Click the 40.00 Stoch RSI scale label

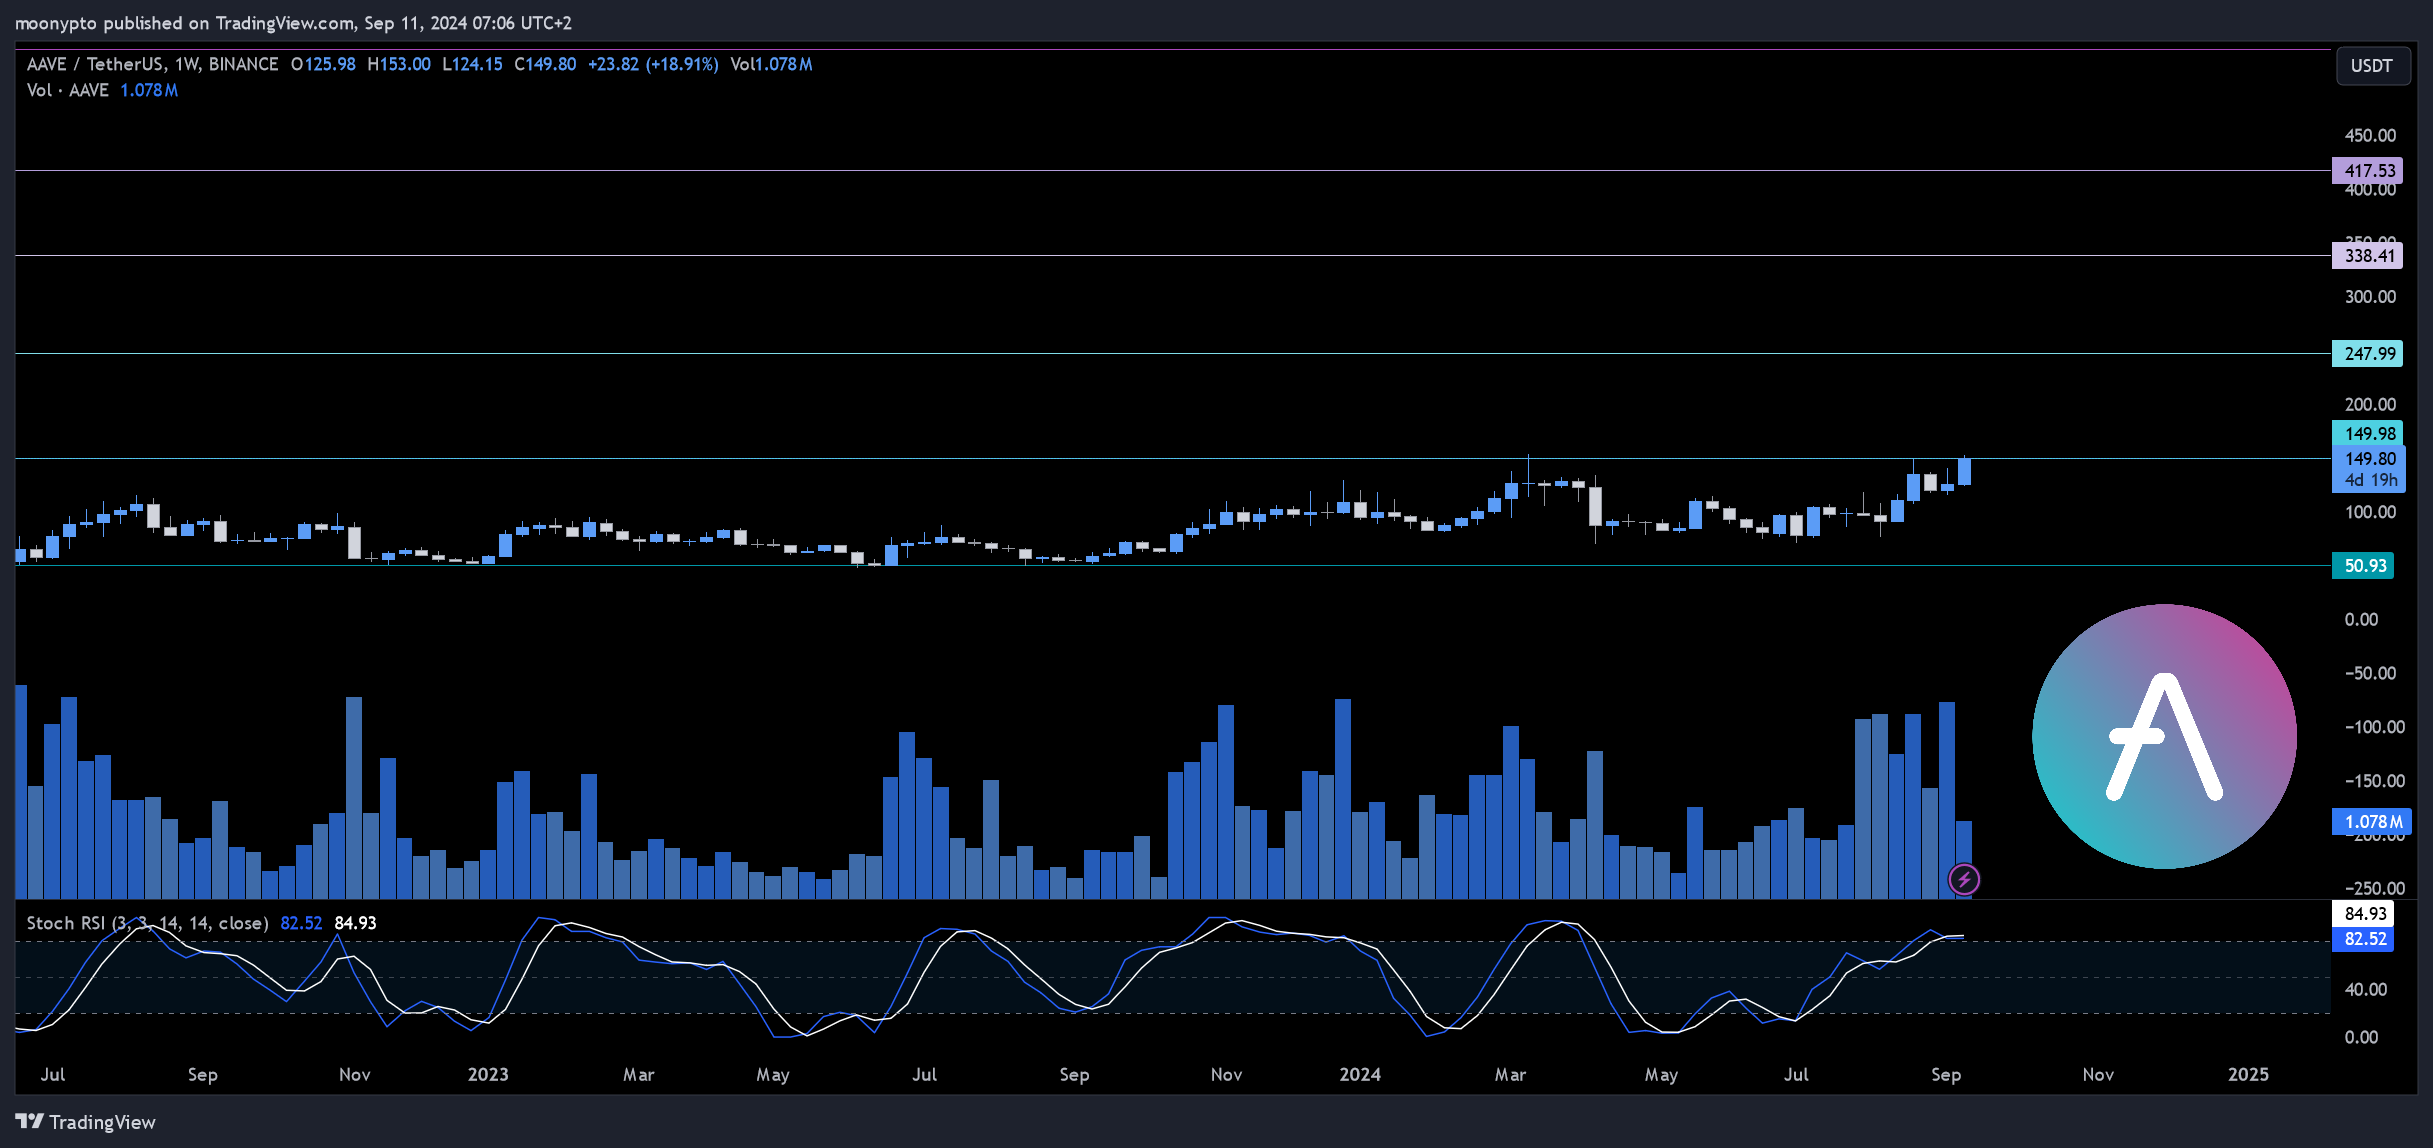pyautogui.click(x=2366, y=990)
